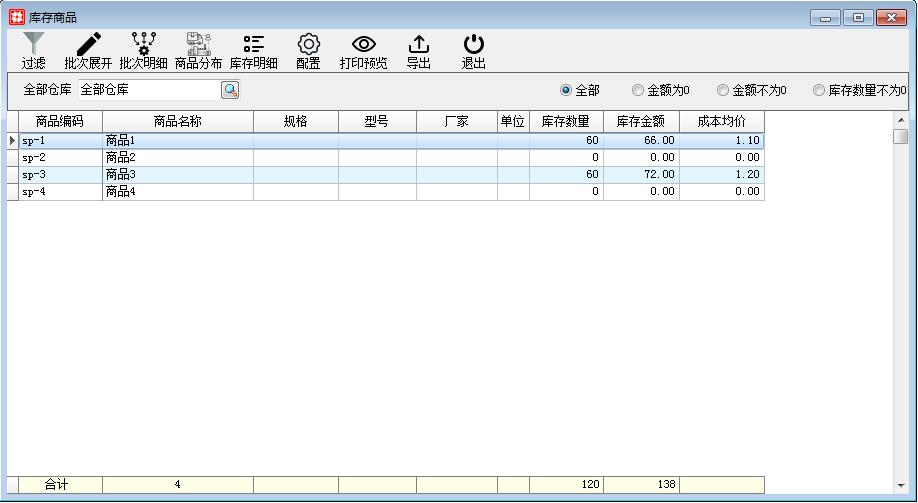The height and width of the screenshot is (503, 918).
Task: Choose the 金额不为0 radio option
Action: click(723, 90)
